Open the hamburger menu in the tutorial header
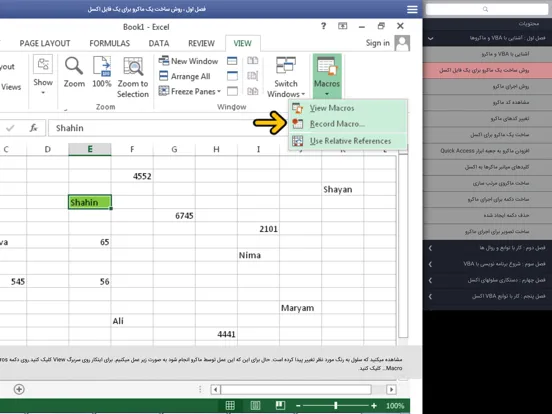This screenshot has height=414, width=552. (x=412, y=9)
